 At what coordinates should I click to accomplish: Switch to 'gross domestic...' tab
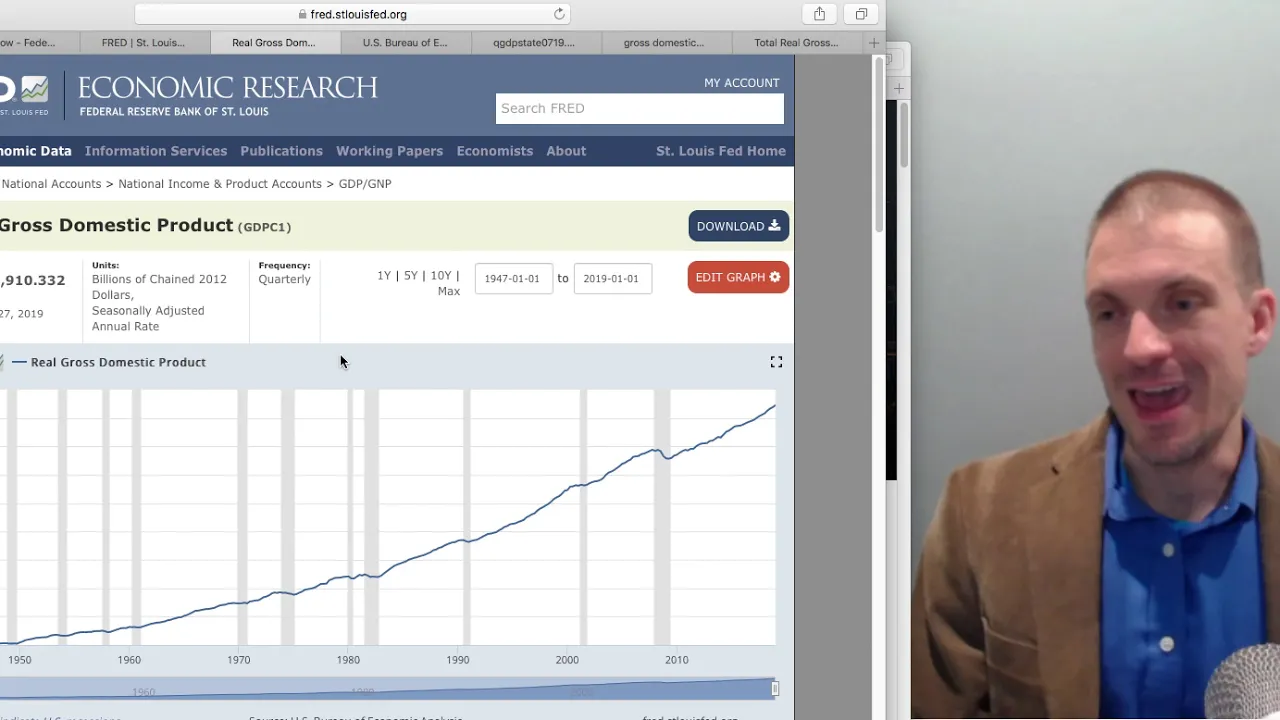pos(664,42)
